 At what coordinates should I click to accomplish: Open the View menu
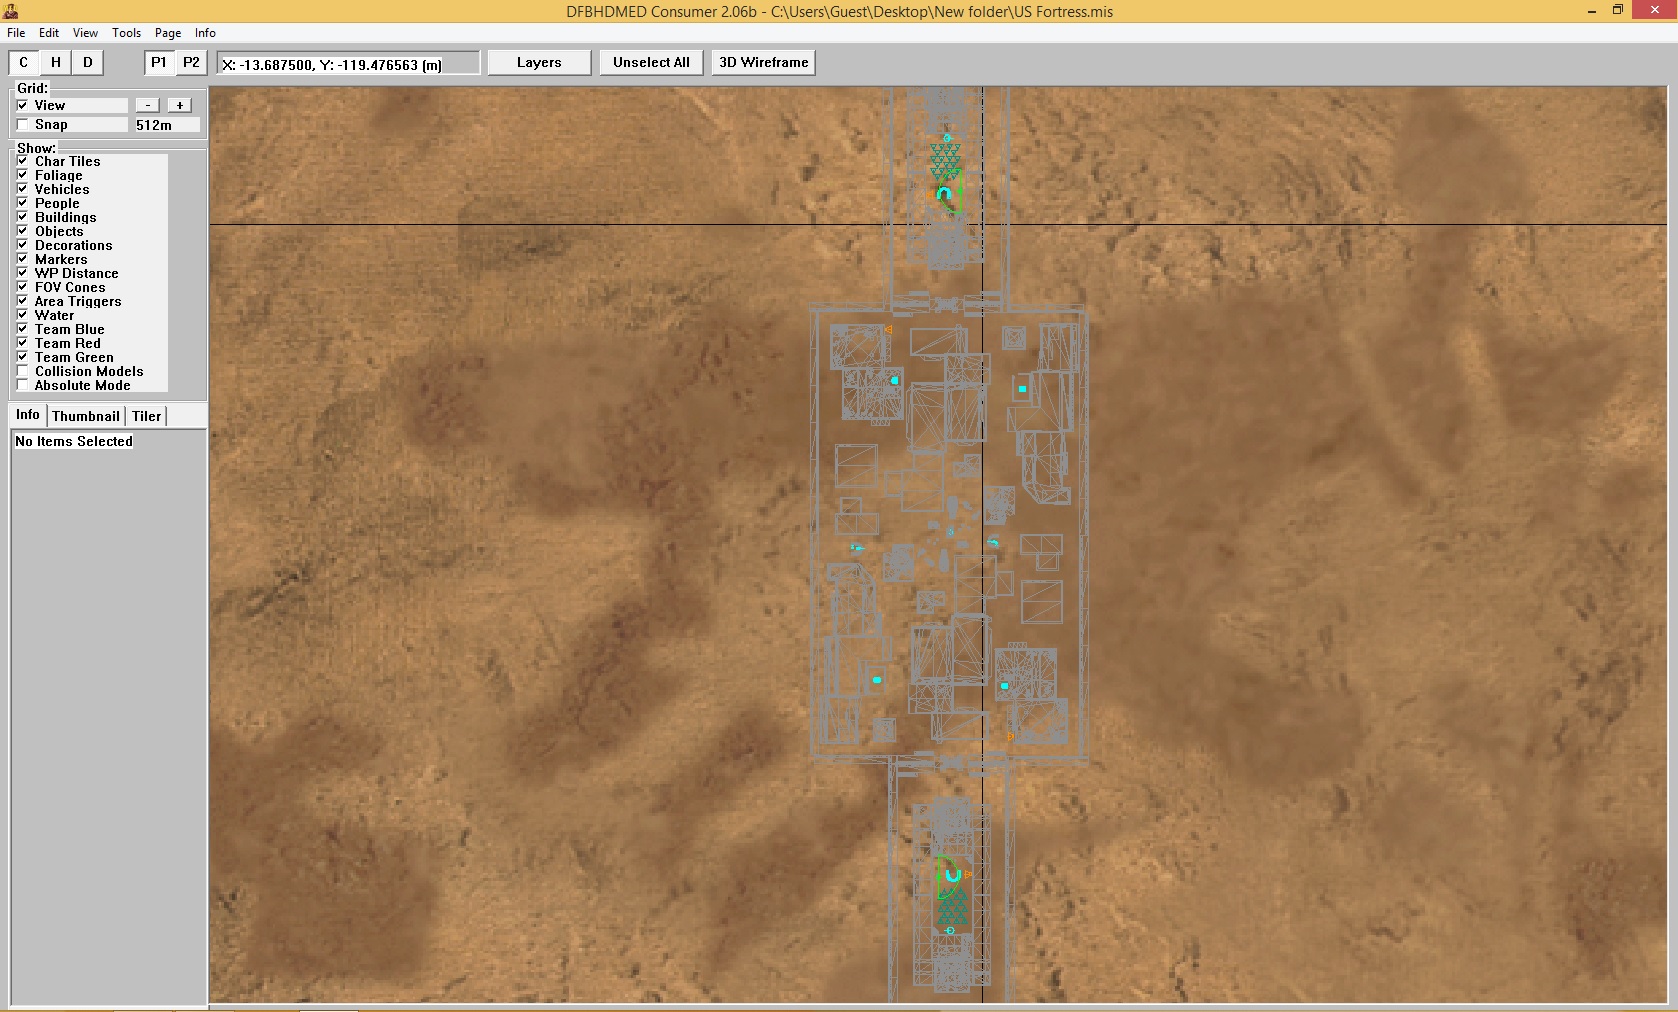(85, 33)
